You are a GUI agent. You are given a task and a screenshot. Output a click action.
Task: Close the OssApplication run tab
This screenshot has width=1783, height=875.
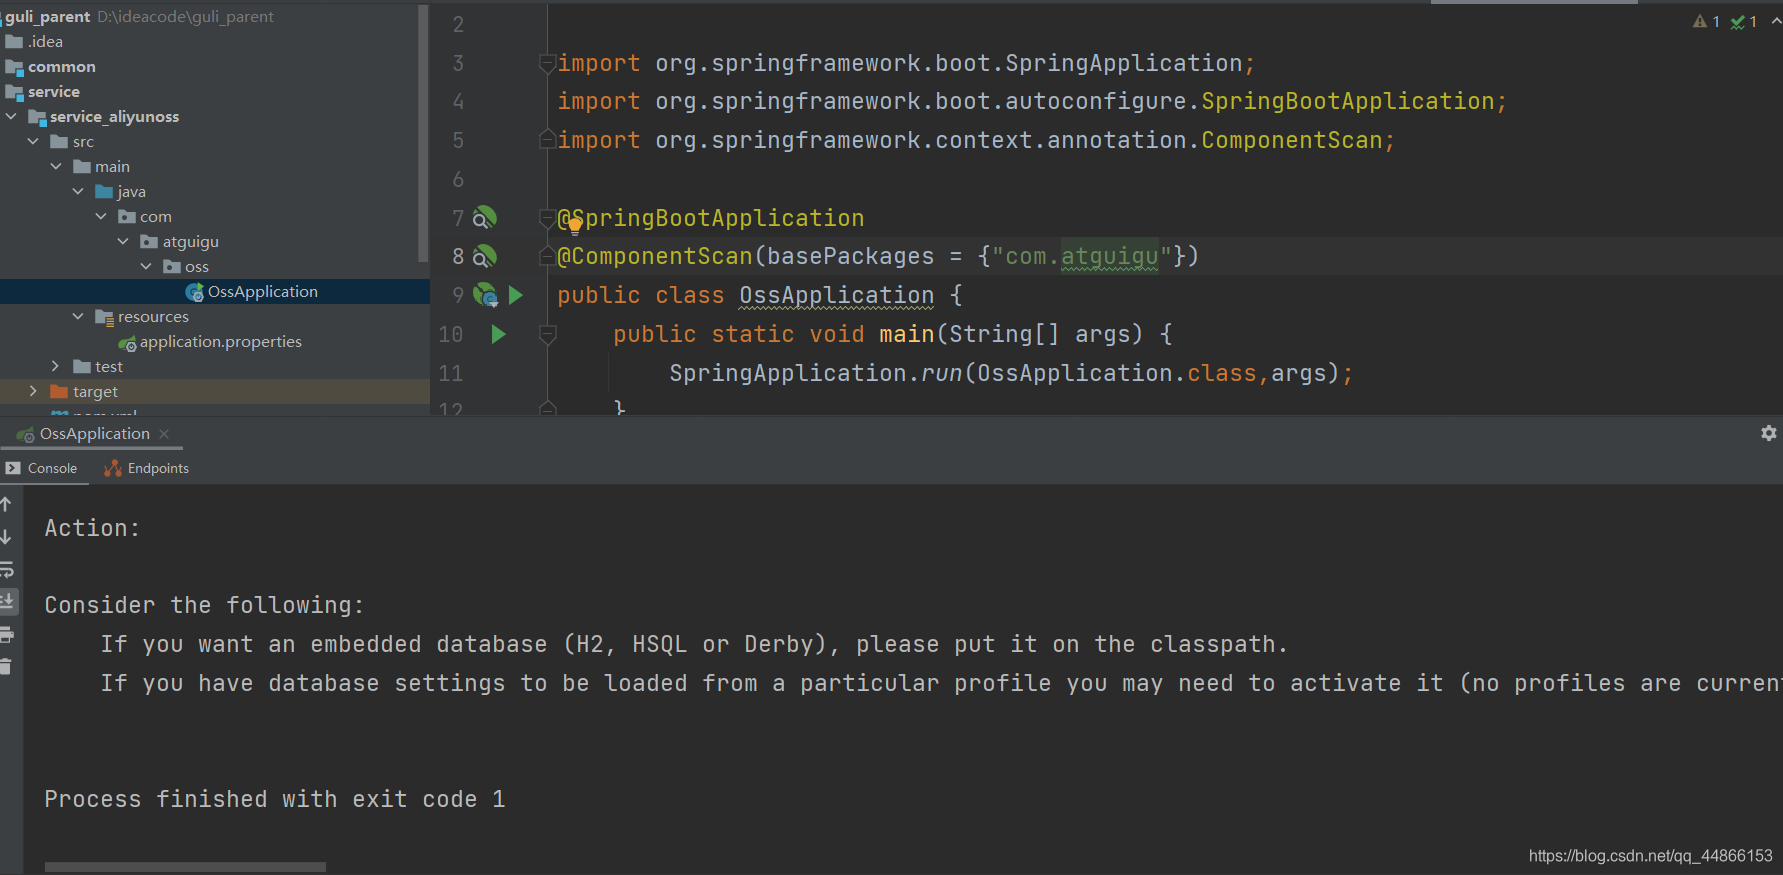tap(164, 433)
